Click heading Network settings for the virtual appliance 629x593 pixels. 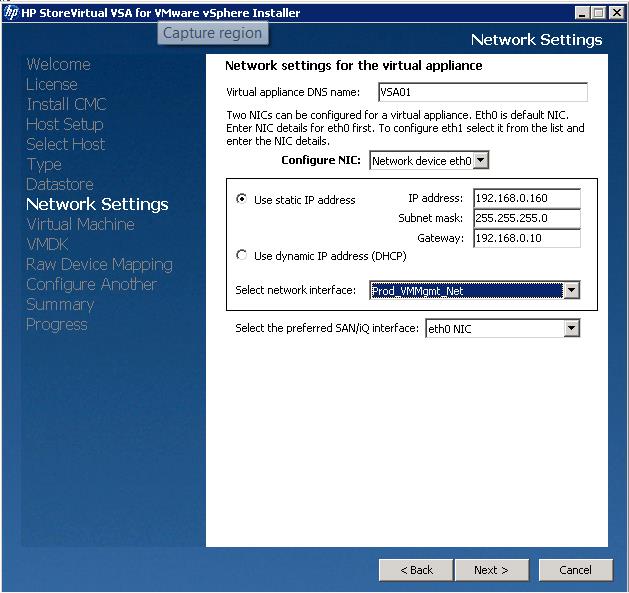(x=353, y=65)
